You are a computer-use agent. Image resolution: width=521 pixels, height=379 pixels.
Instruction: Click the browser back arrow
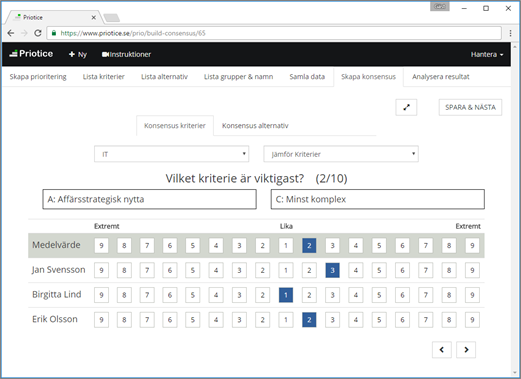(x=11, y=33)
